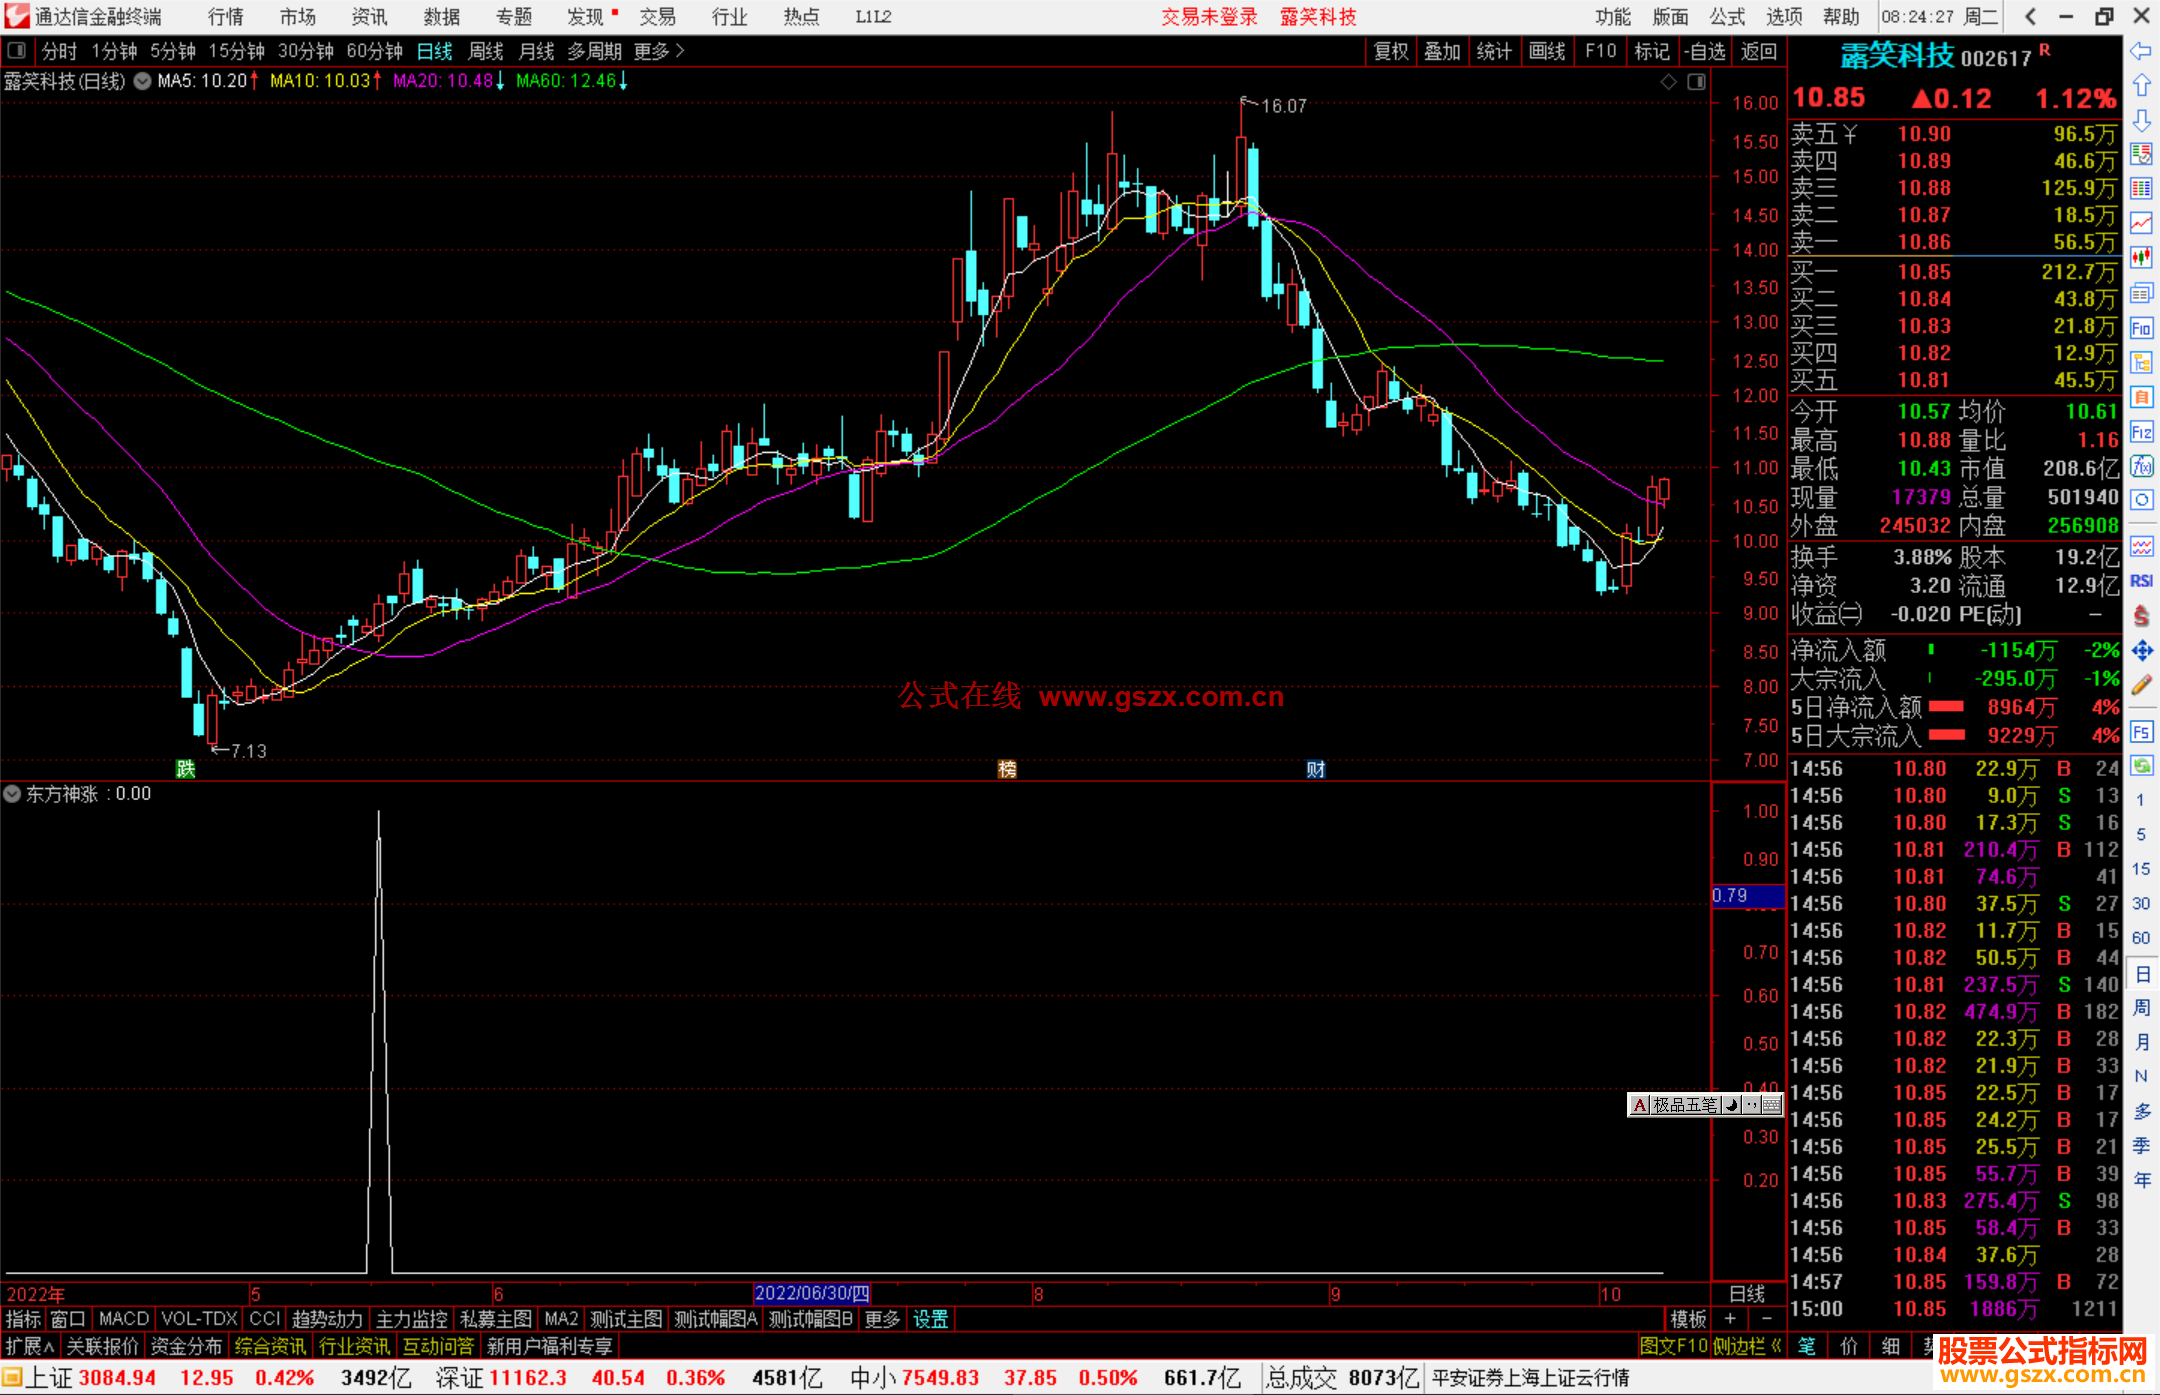
Task: Click the small window icon beside the diamond
Action: pos(1696,82)
